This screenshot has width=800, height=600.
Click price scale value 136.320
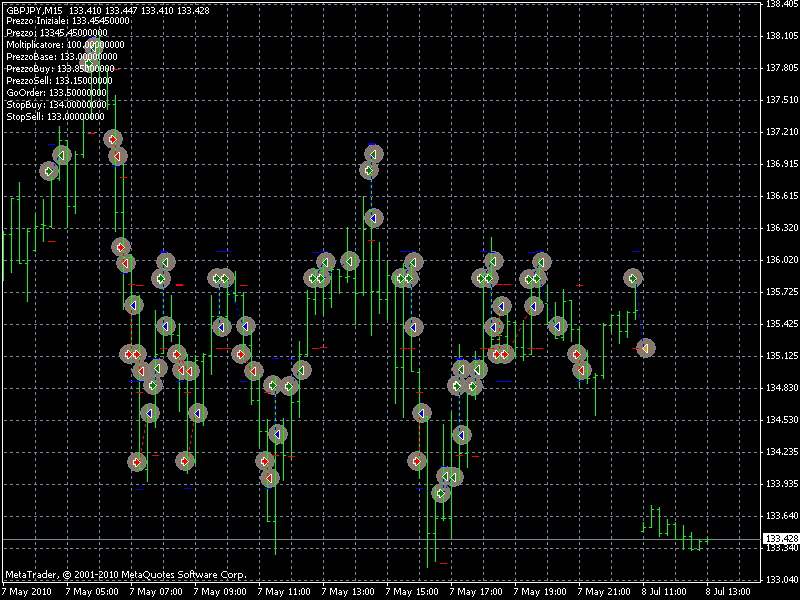coord(781,228)
